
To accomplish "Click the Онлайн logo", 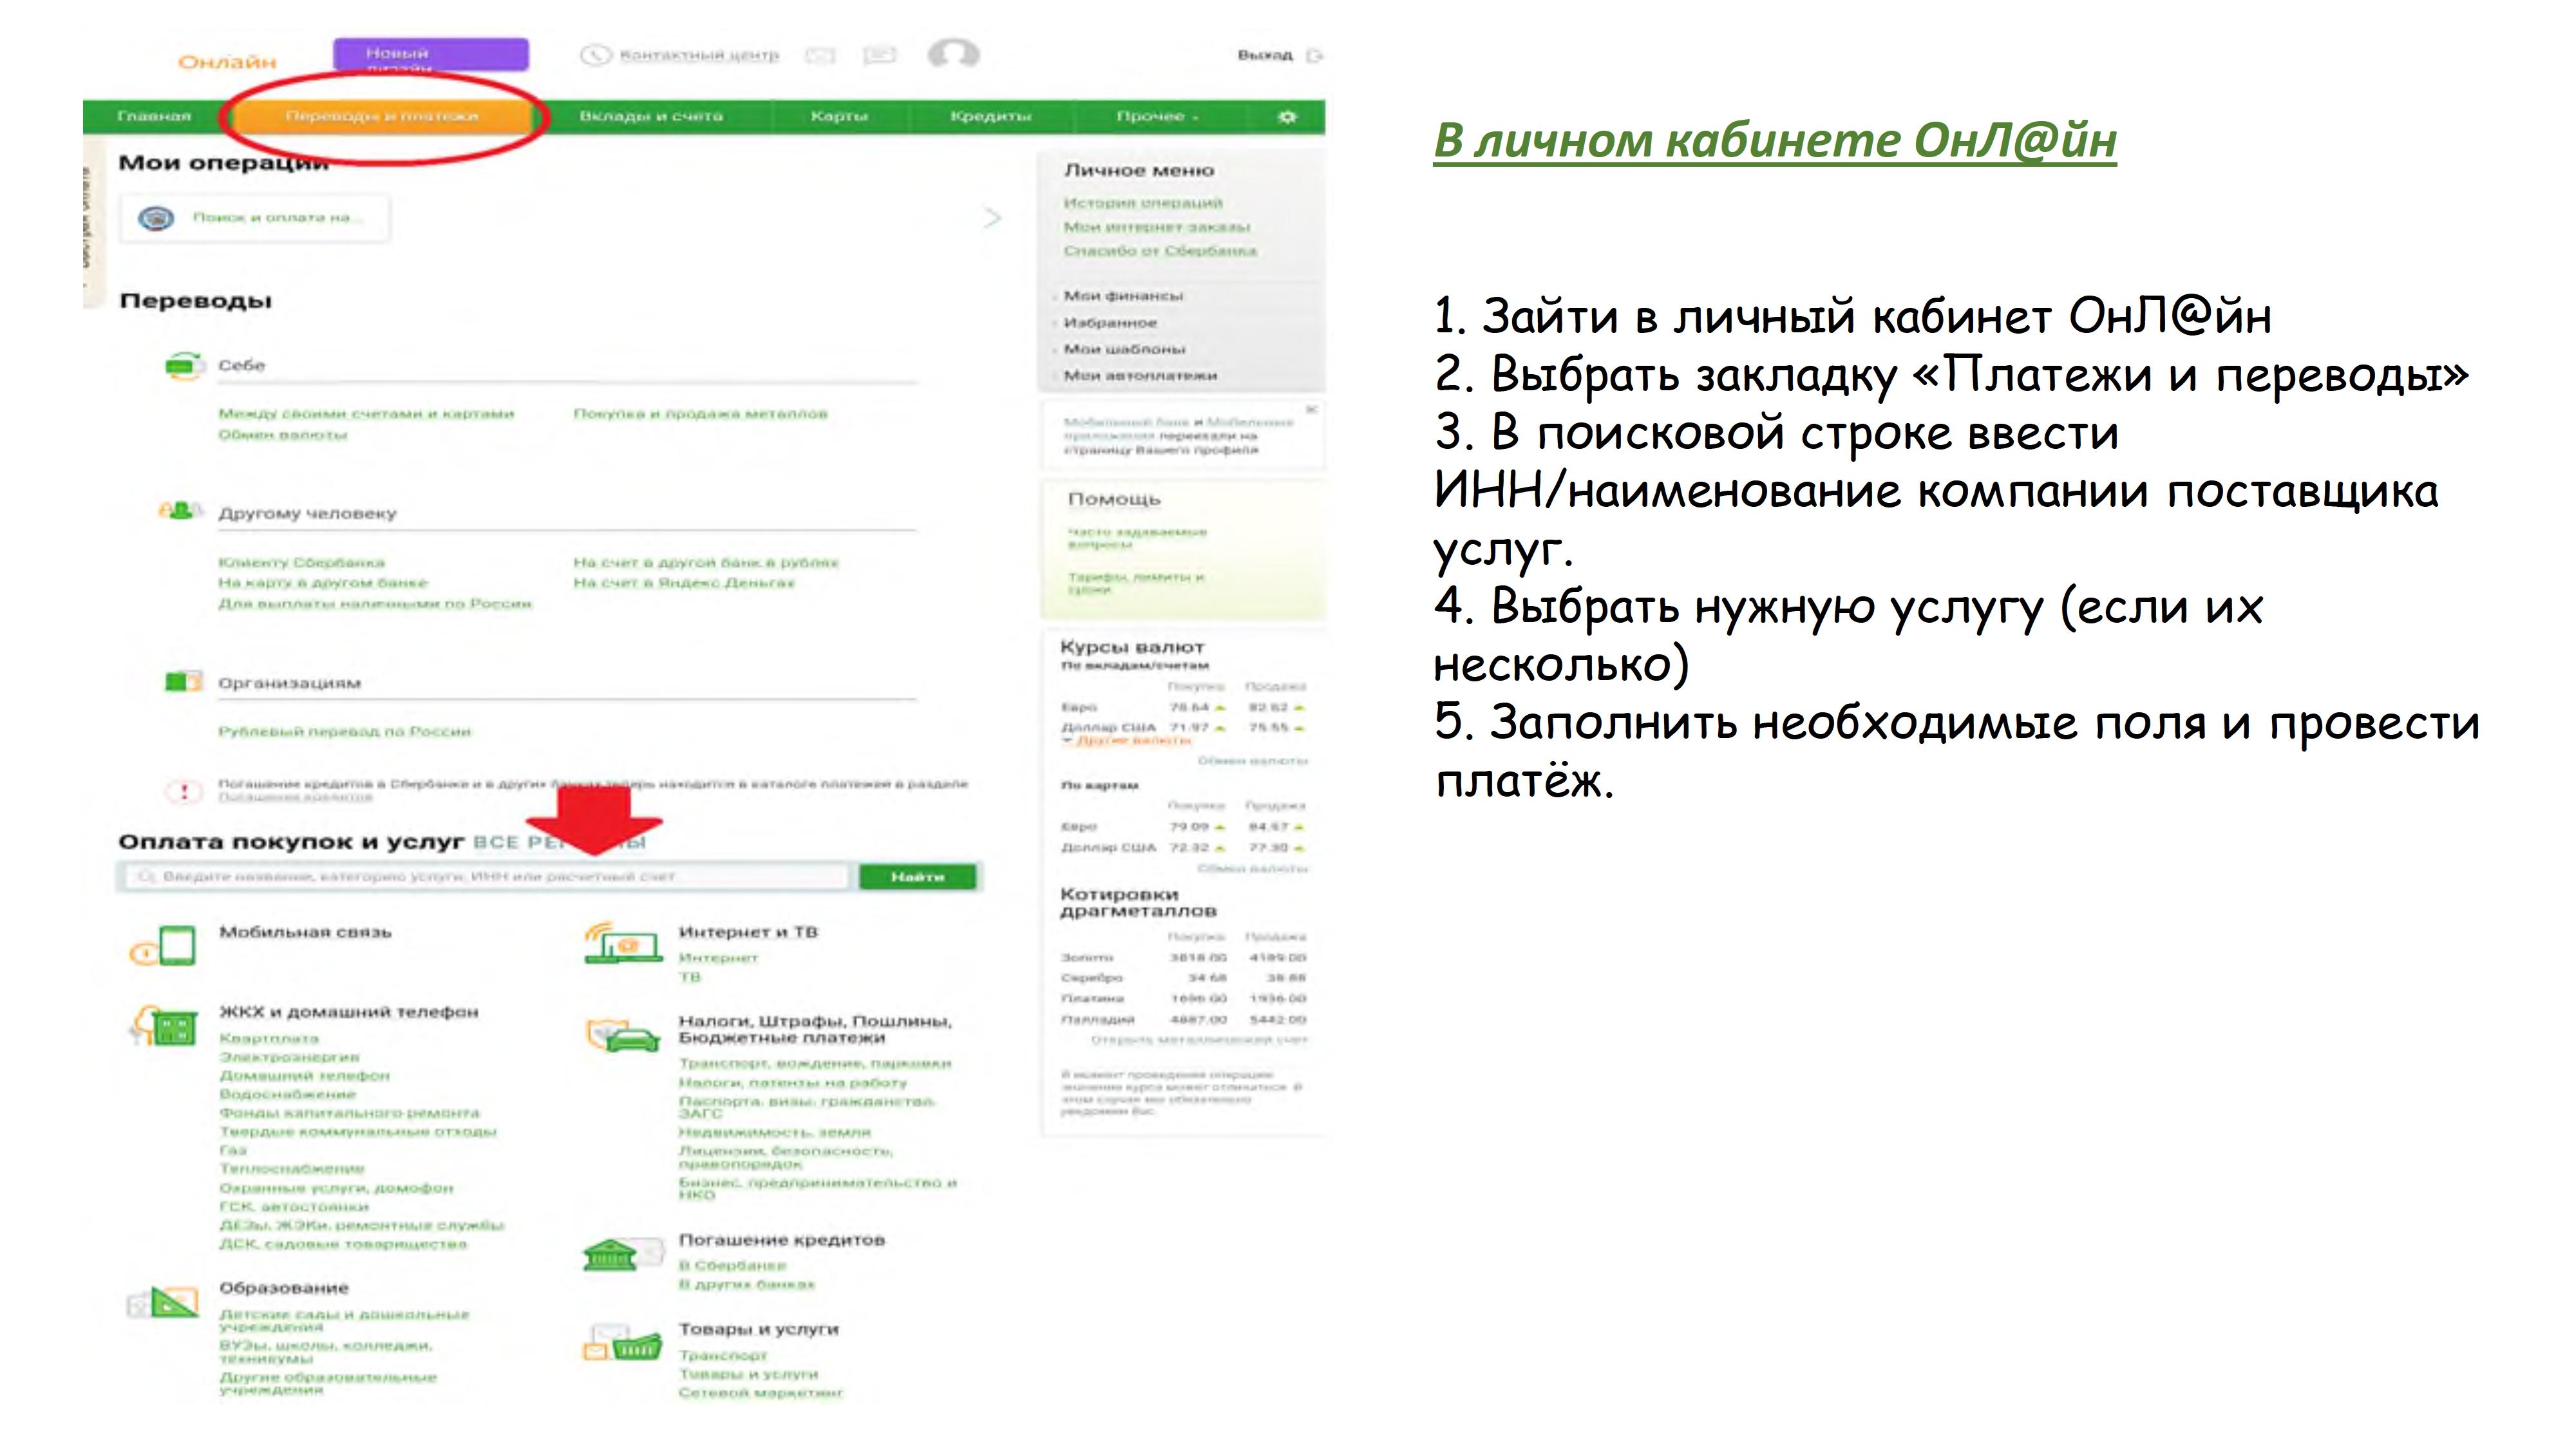I will pyautogui.click(x=227, y=62).
